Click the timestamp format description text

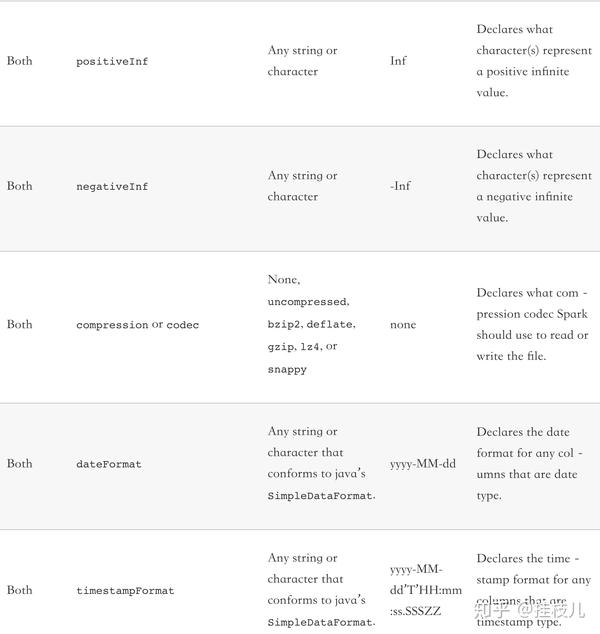coord(532,580)
